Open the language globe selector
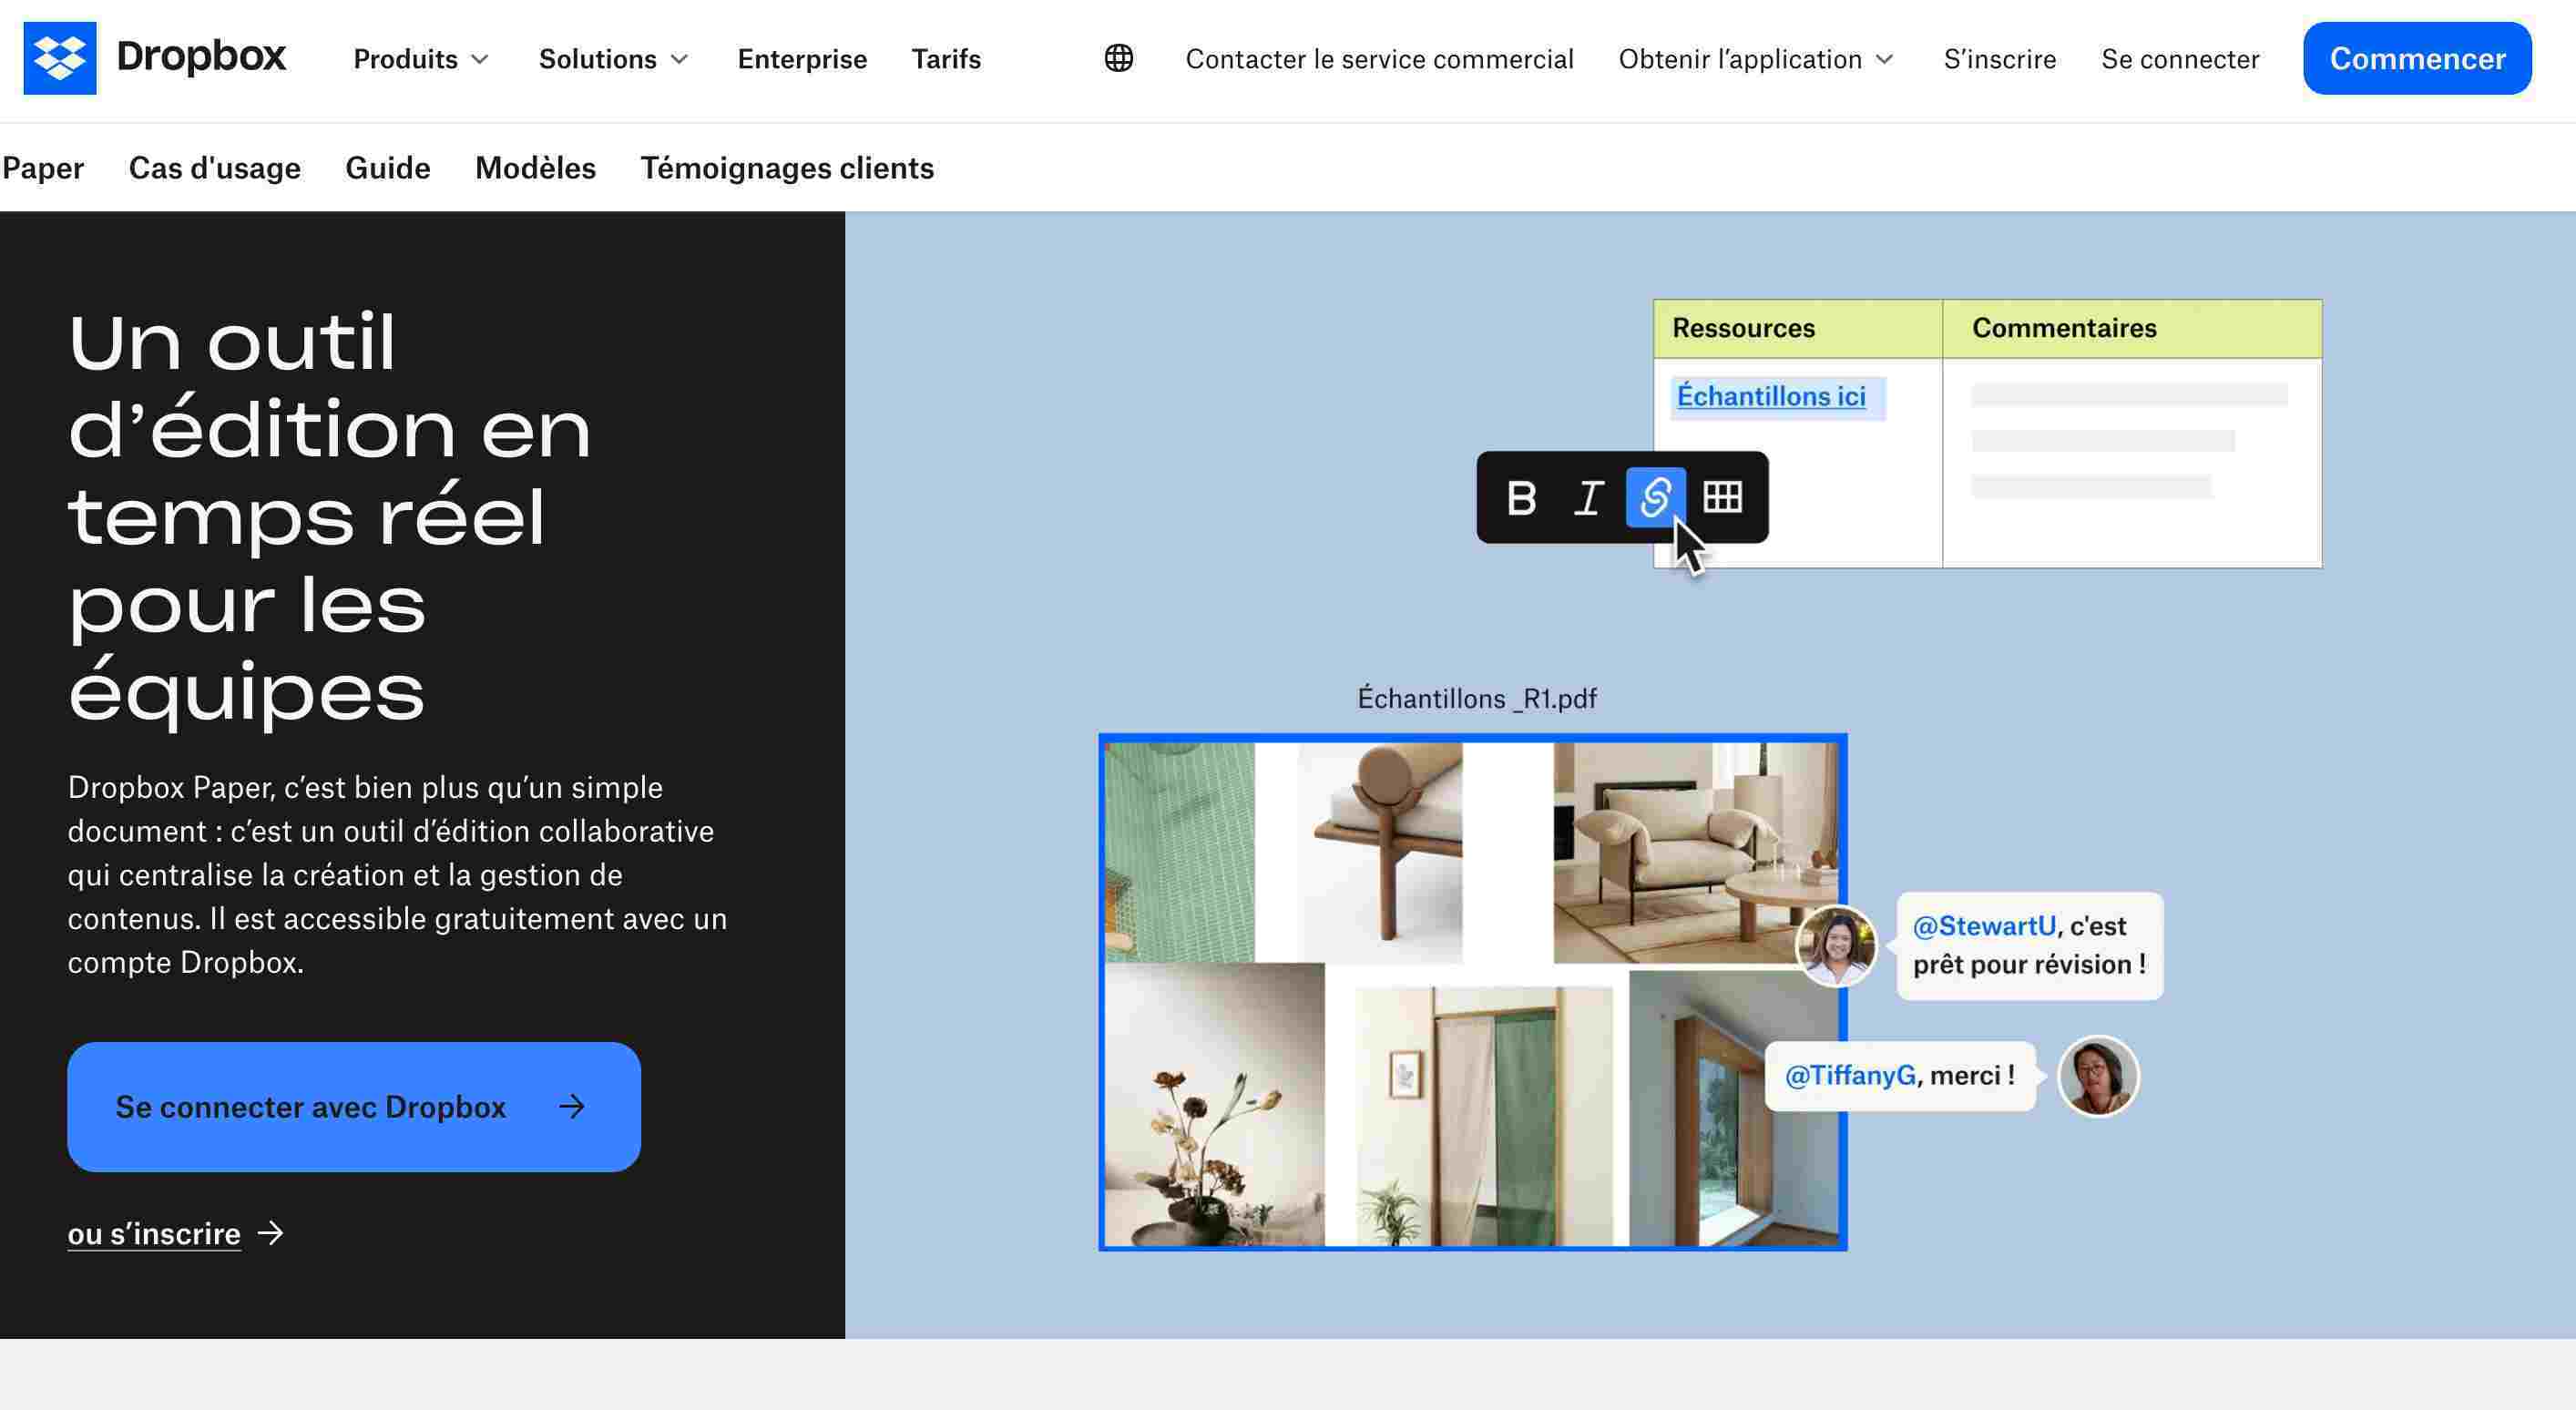Viewport: 2576px width, 1410px height. point(1118,58)
